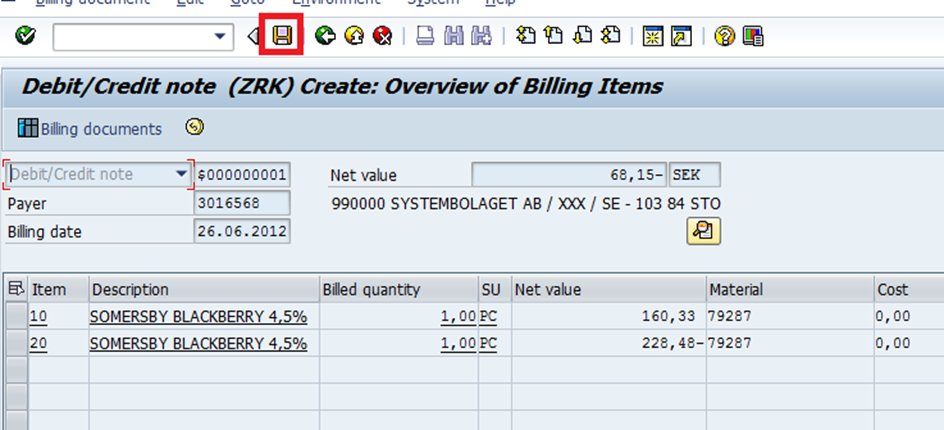This screenshot has height=430, width=944.
Task: Click the Customize Local Layout icon
Action: (753, 37)
